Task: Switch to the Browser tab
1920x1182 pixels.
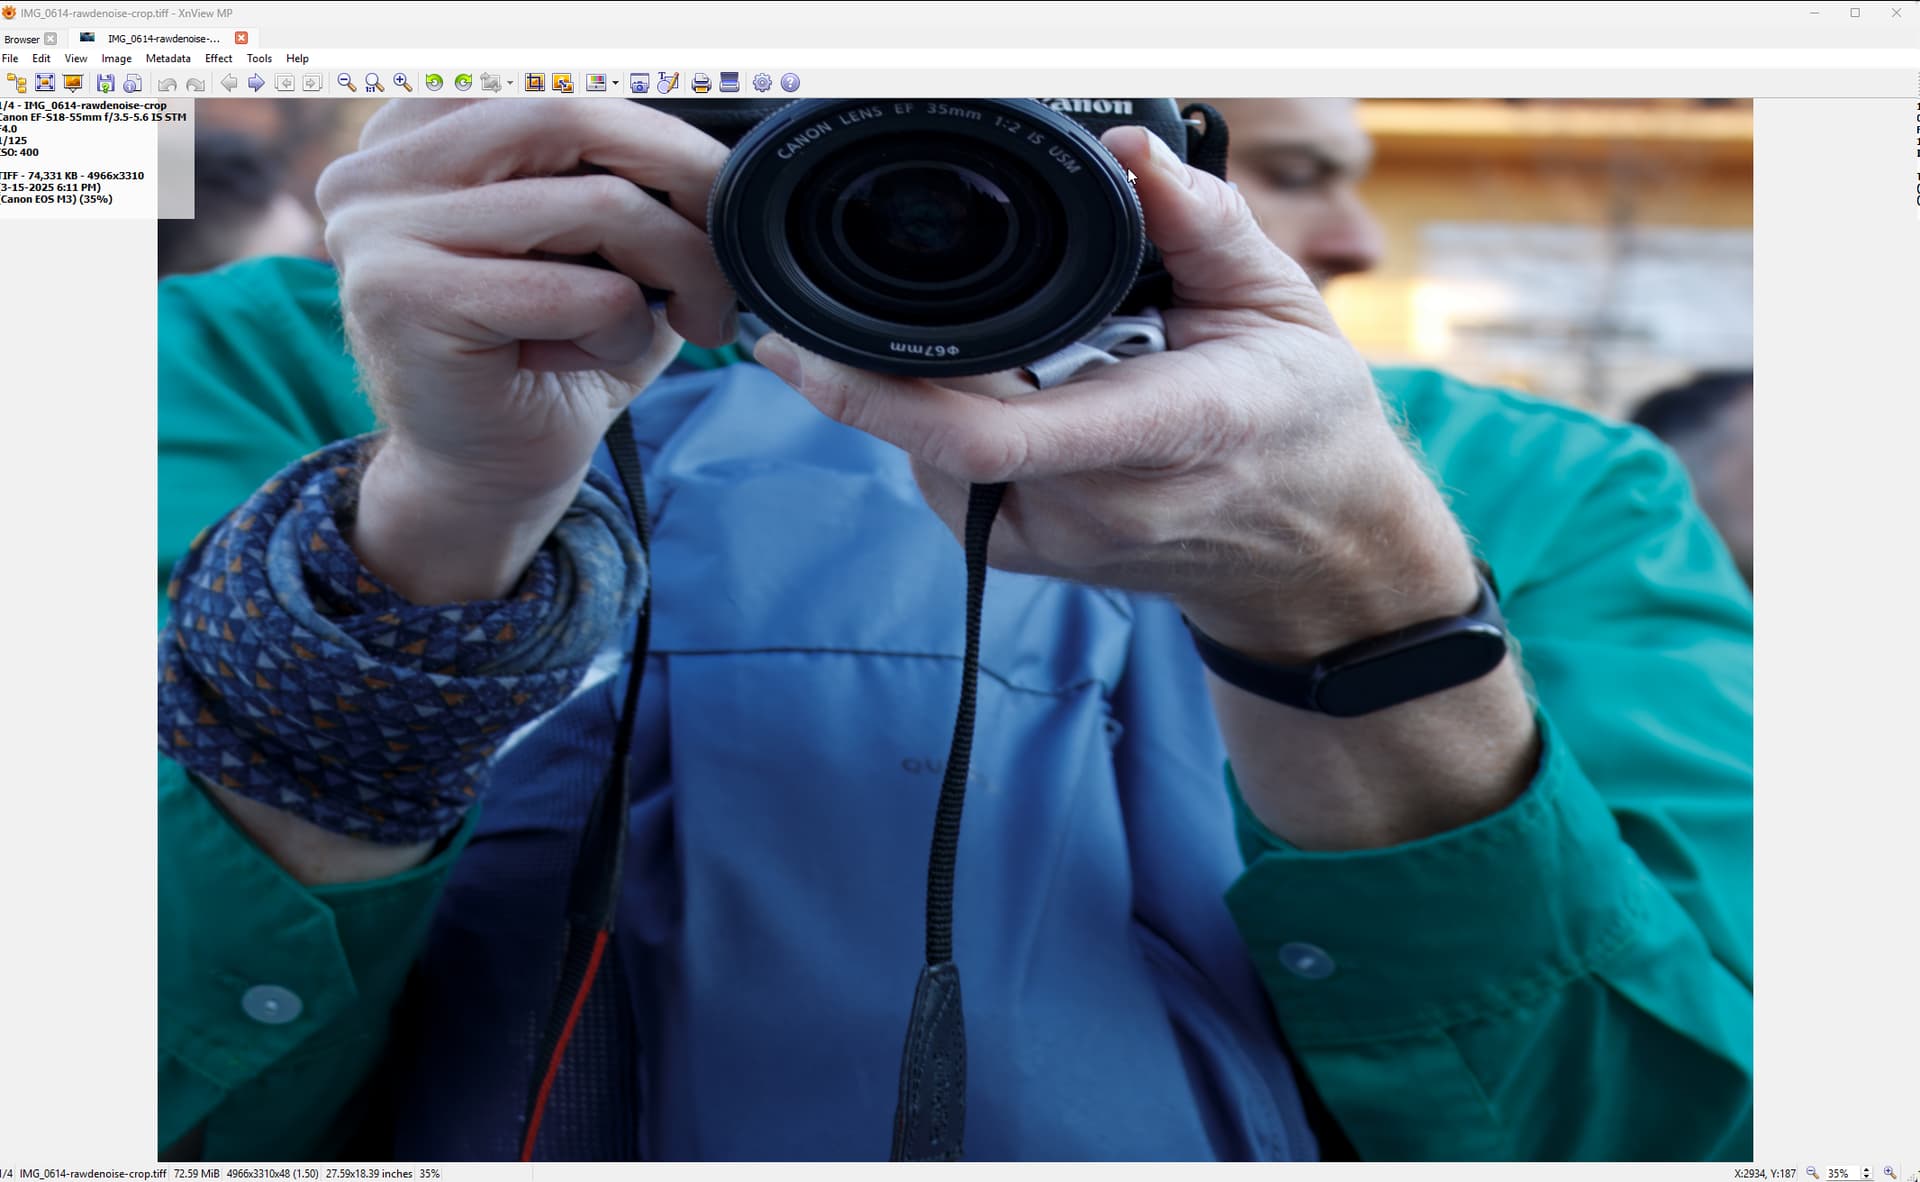Action: point(22,39)
